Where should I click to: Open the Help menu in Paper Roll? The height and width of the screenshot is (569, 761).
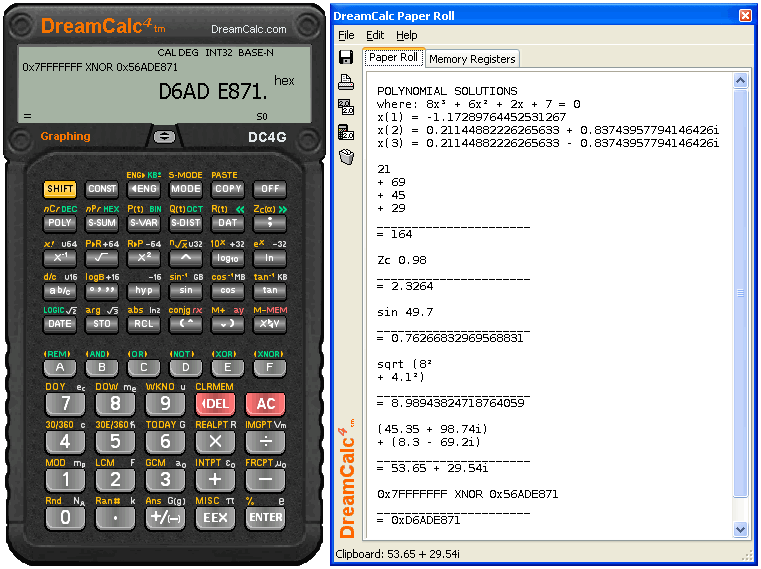(406, 35)
